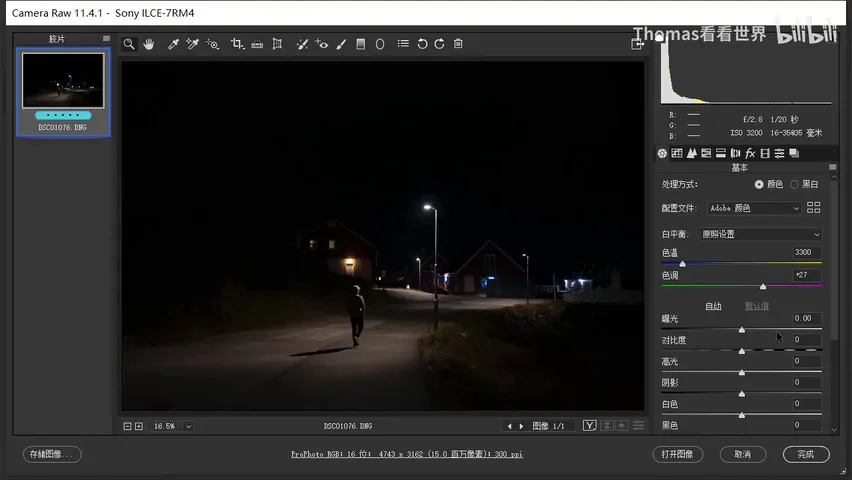
Task: Click the panel scroll down arrow
Action: tap(835, 429)
